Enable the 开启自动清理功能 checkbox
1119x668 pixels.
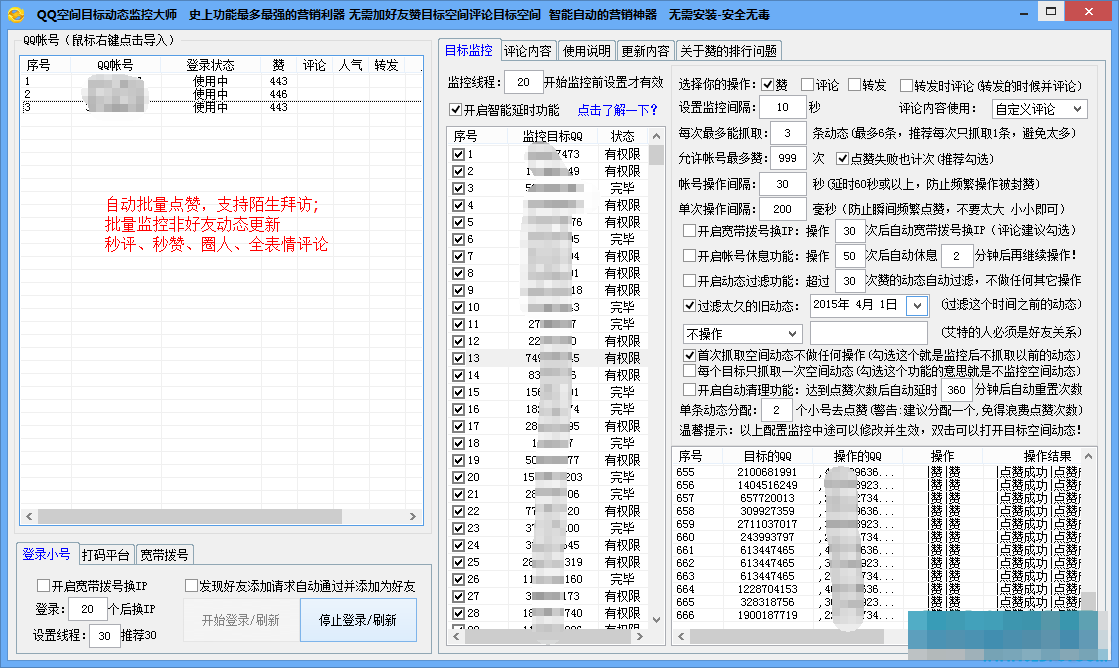pyautogui.click(x=689, y=390)
